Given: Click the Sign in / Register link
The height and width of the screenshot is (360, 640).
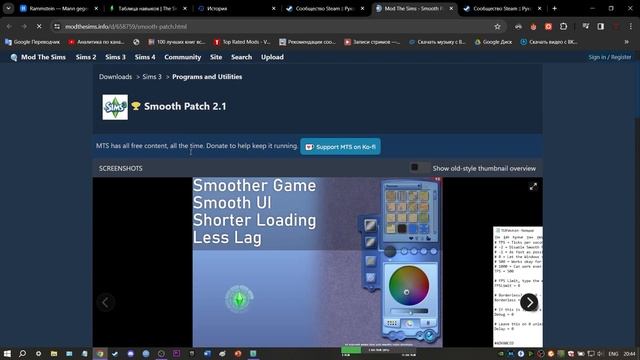Looking at the screenshot, I should tap(609, 57).
